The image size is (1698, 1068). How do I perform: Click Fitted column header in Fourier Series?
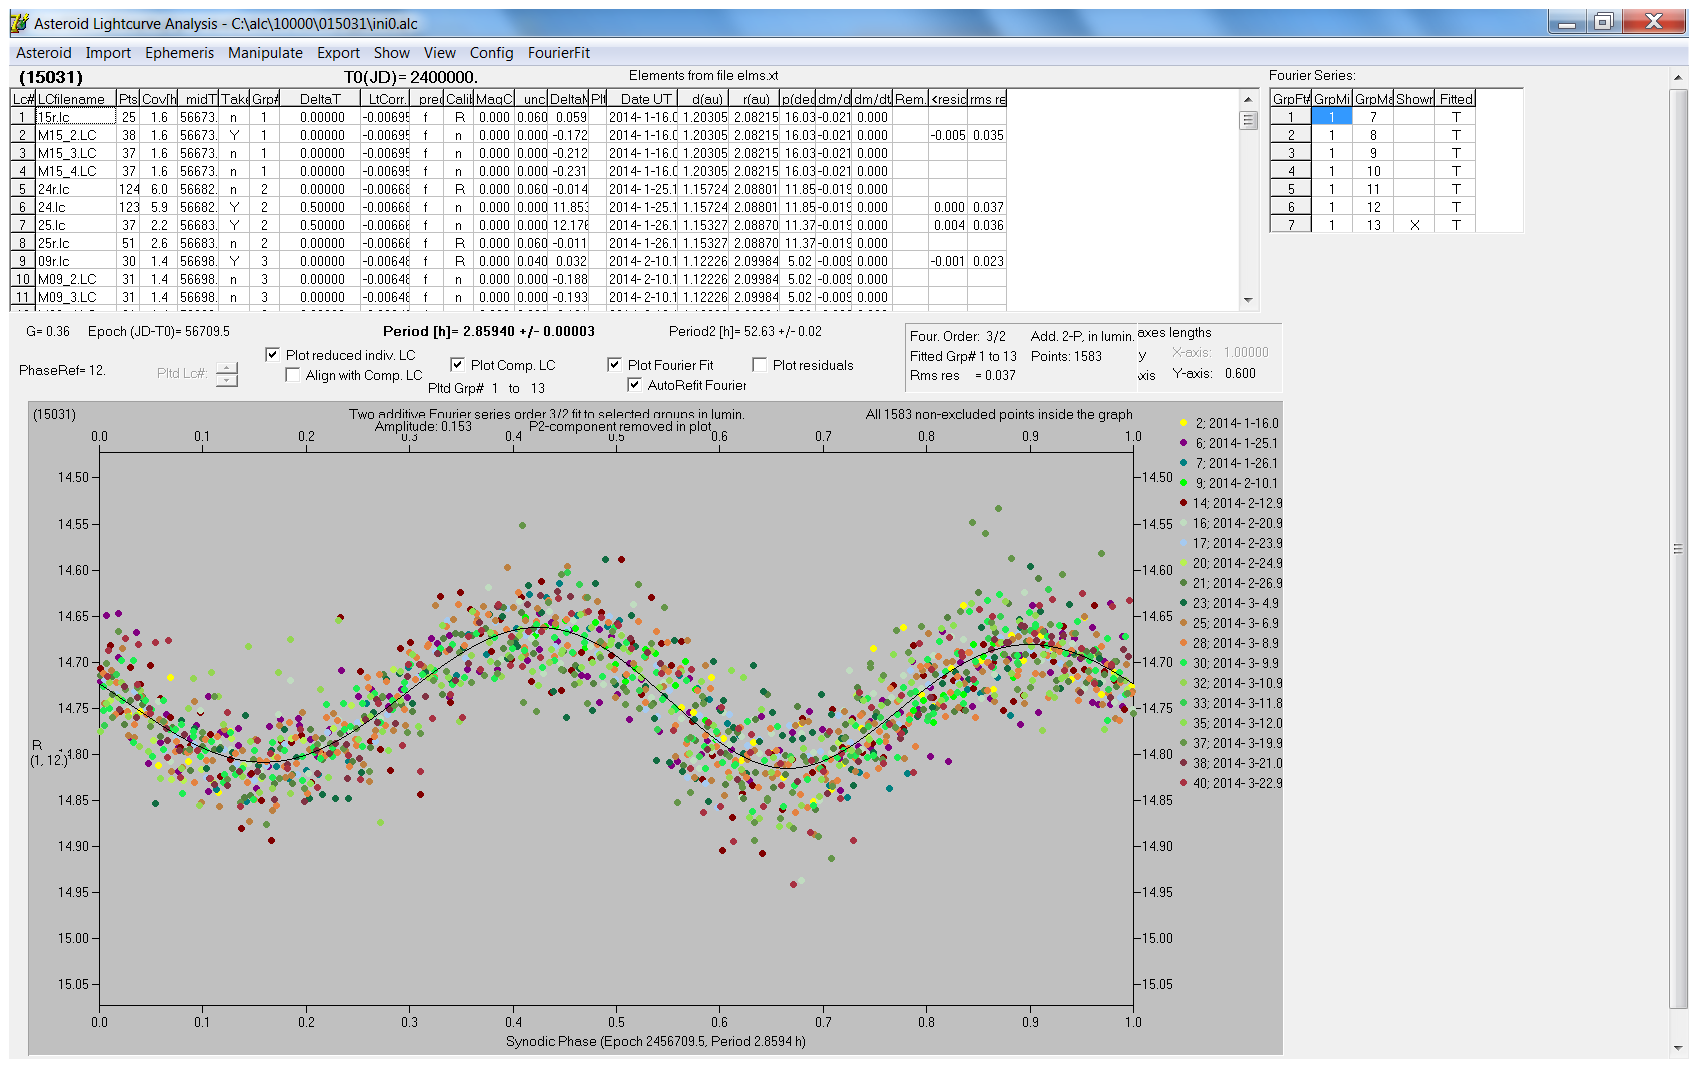pyautogui.click(x=1456, y=99)
